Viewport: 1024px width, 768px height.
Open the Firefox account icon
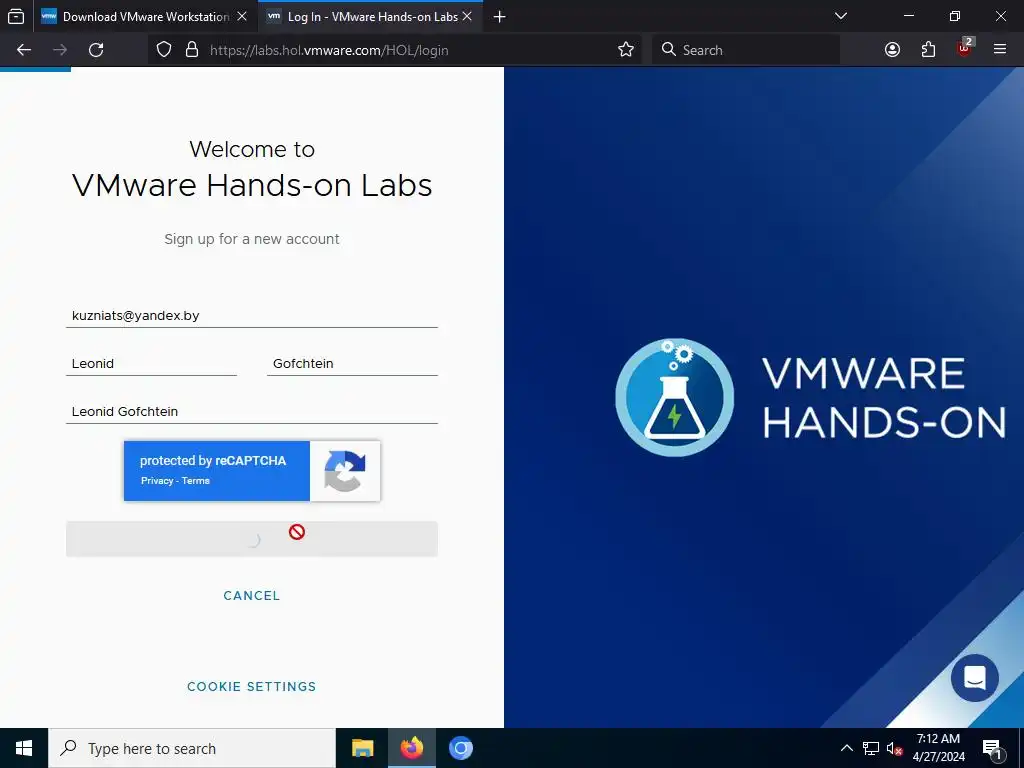(x=892, y=50)
